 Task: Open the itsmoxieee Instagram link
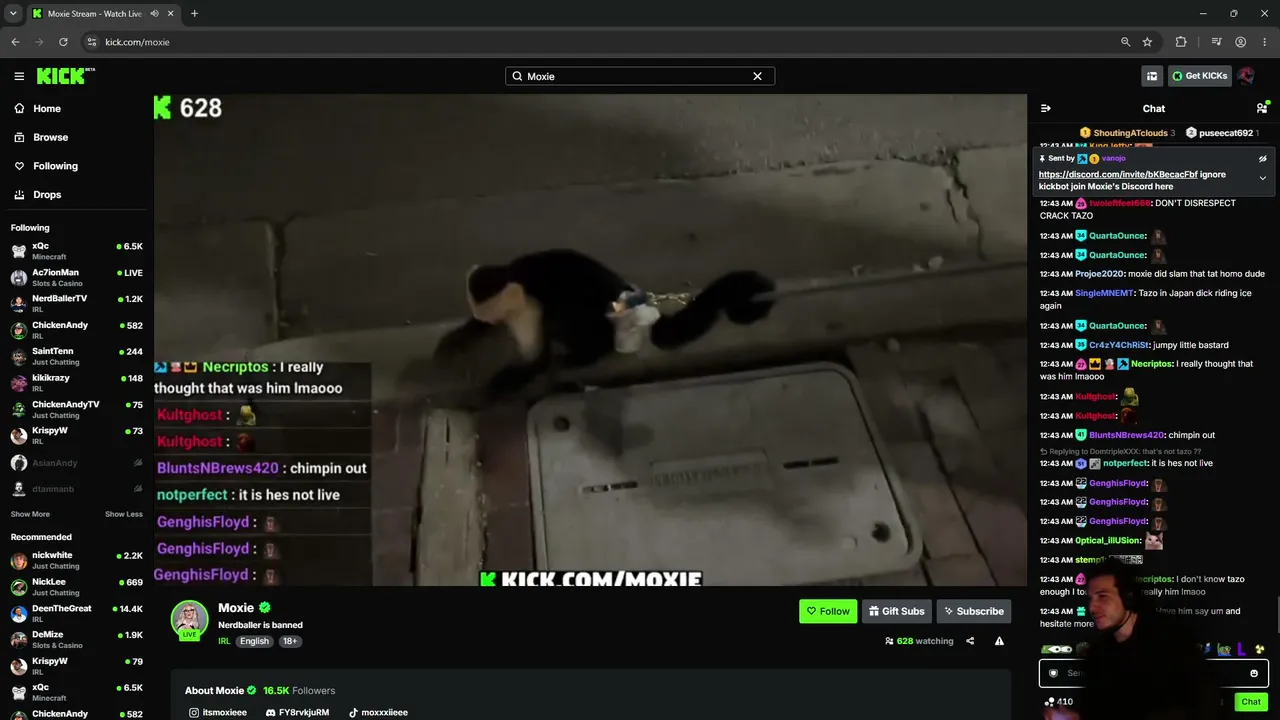click(217, 713)
